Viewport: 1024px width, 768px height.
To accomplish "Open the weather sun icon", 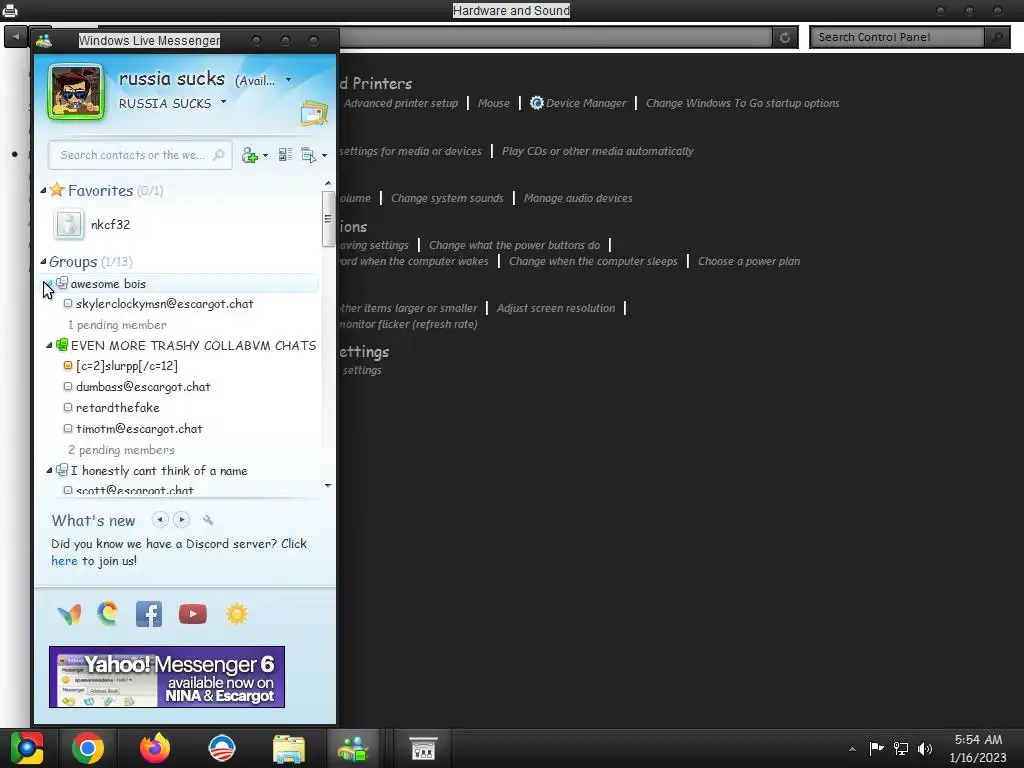I will coord(237,614).
